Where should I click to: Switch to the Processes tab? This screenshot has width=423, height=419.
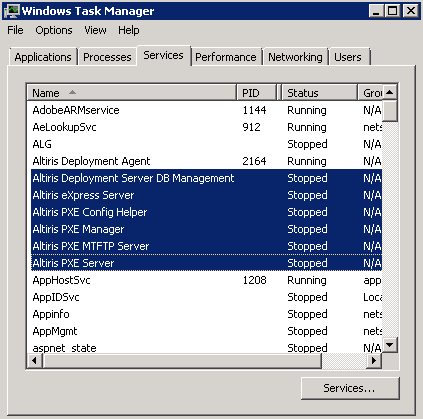pos(107,57)
